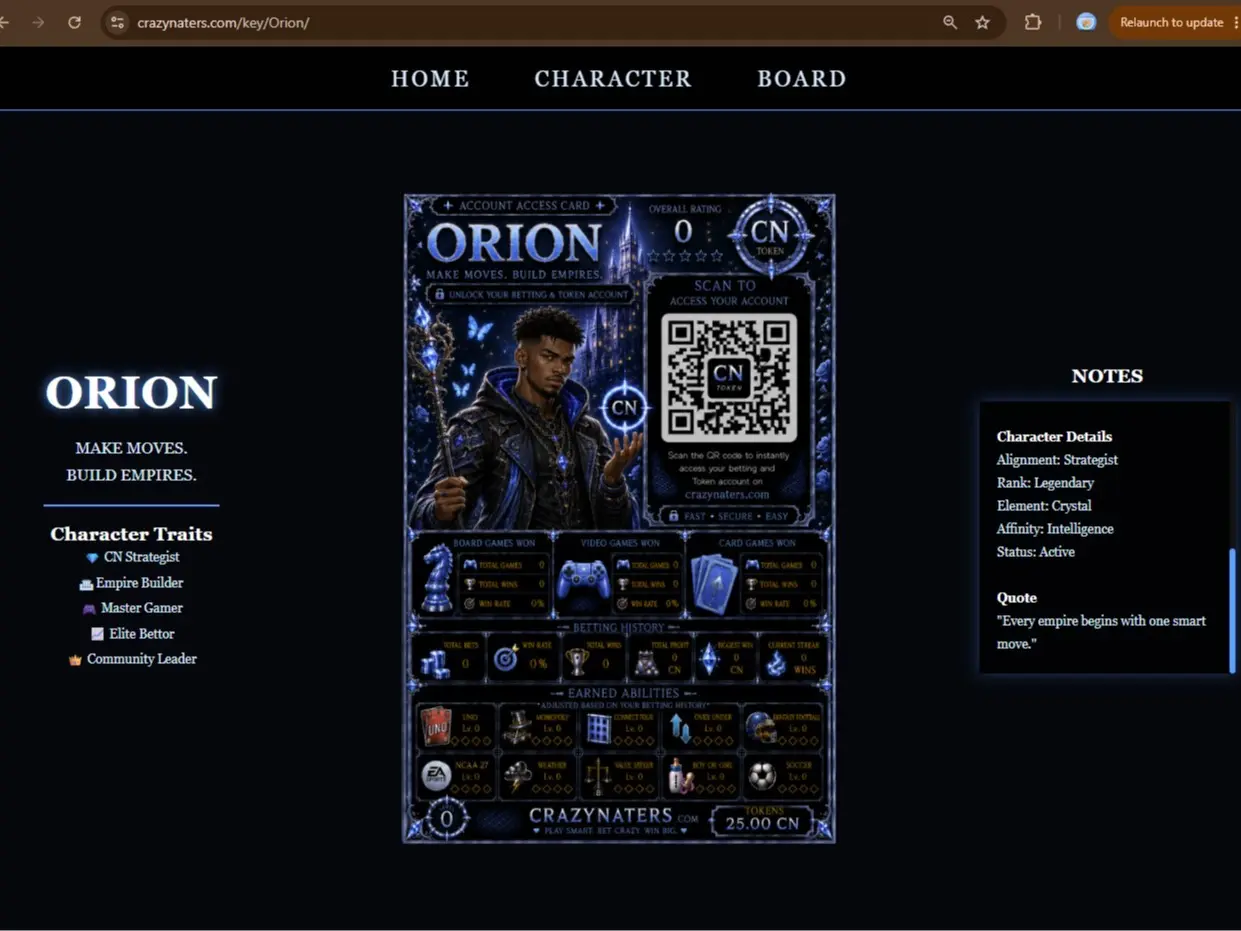Click the playing cards Card Games icon

(714, 582)
